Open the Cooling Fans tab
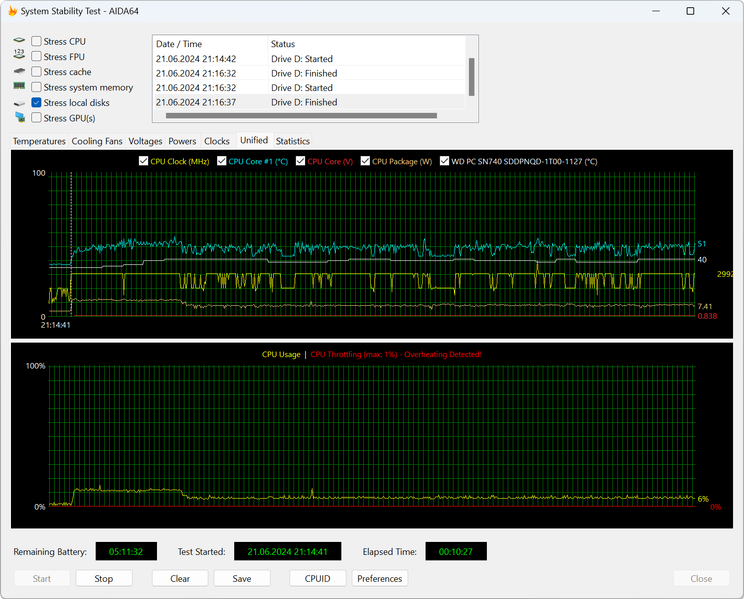Screen dimensions: 744x599 [x=97, y=141]
